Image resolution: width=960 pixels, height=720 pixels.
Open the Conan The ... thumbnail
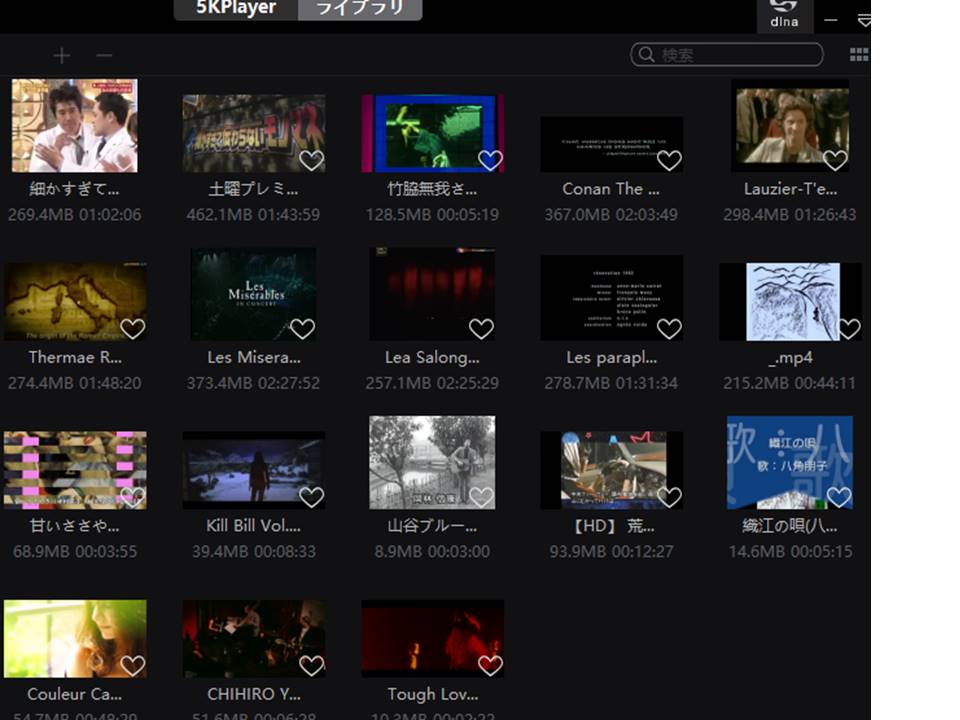click(611, 144)
